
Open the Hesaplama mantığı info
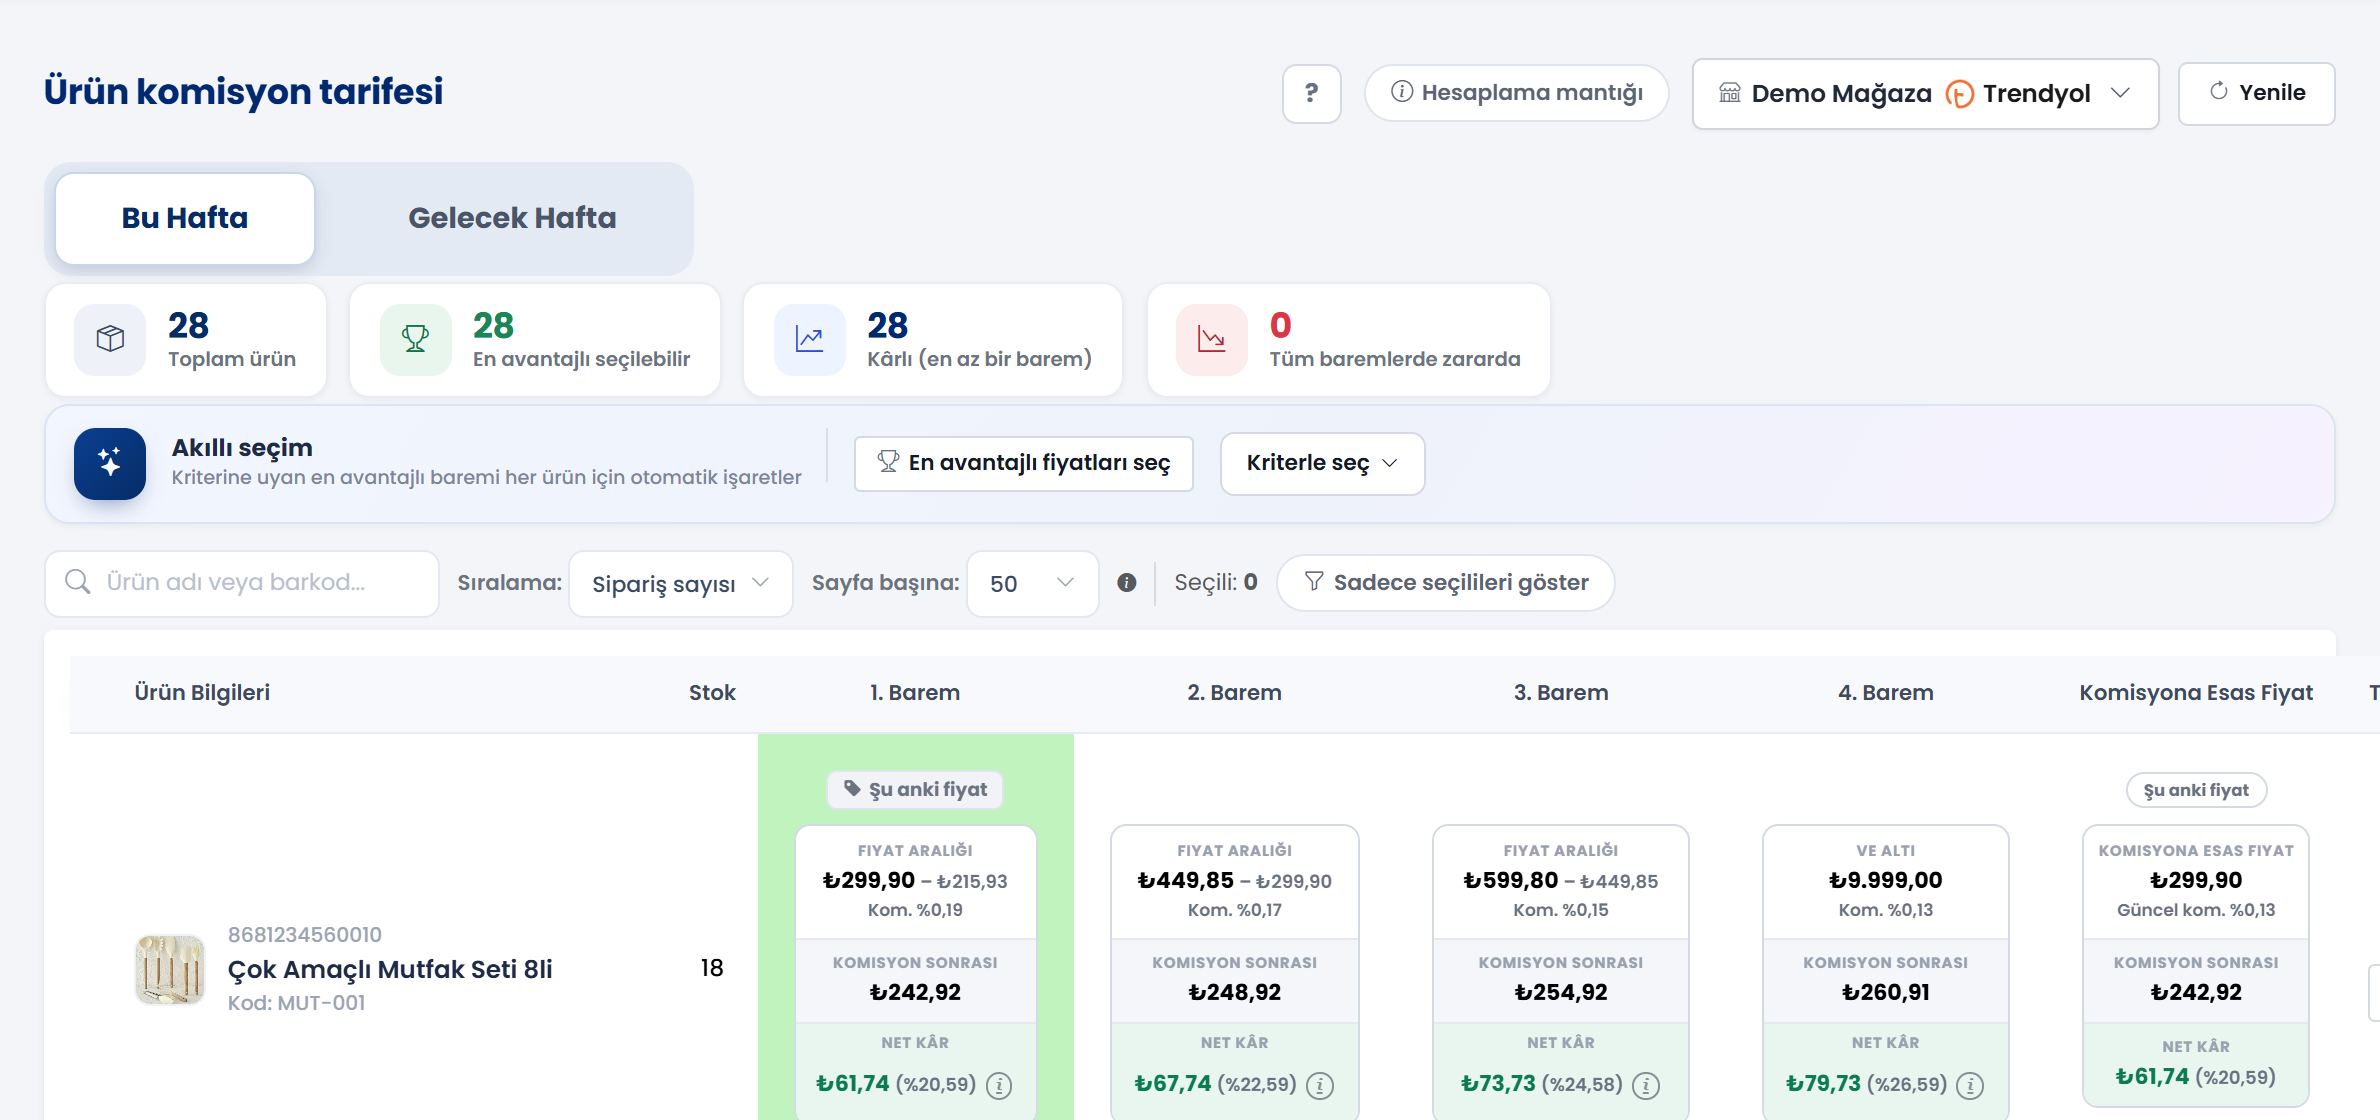[x=1516, y=93]
